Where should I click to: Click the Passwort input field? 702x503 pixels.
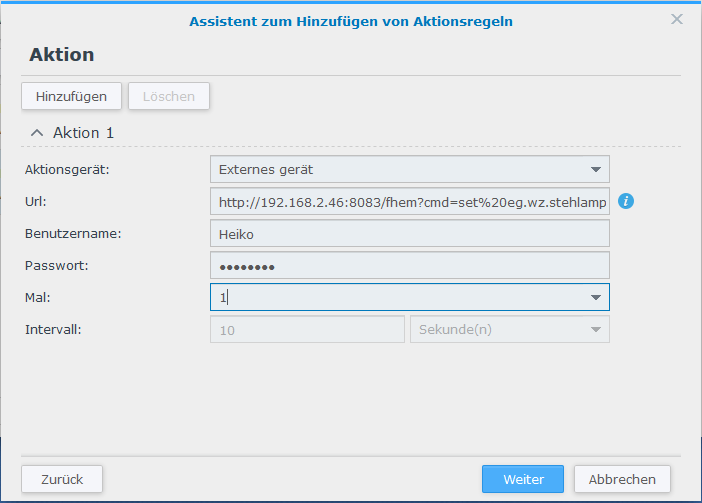[x=410, y=265]
